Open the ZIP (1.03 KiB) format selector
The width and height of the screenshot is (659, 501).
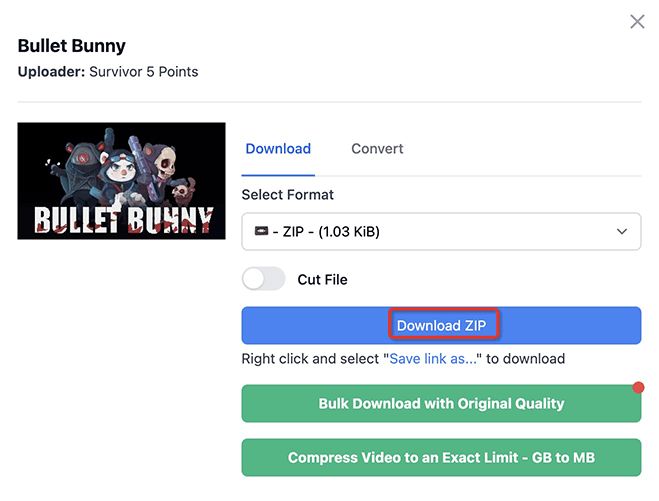[441, 232]
